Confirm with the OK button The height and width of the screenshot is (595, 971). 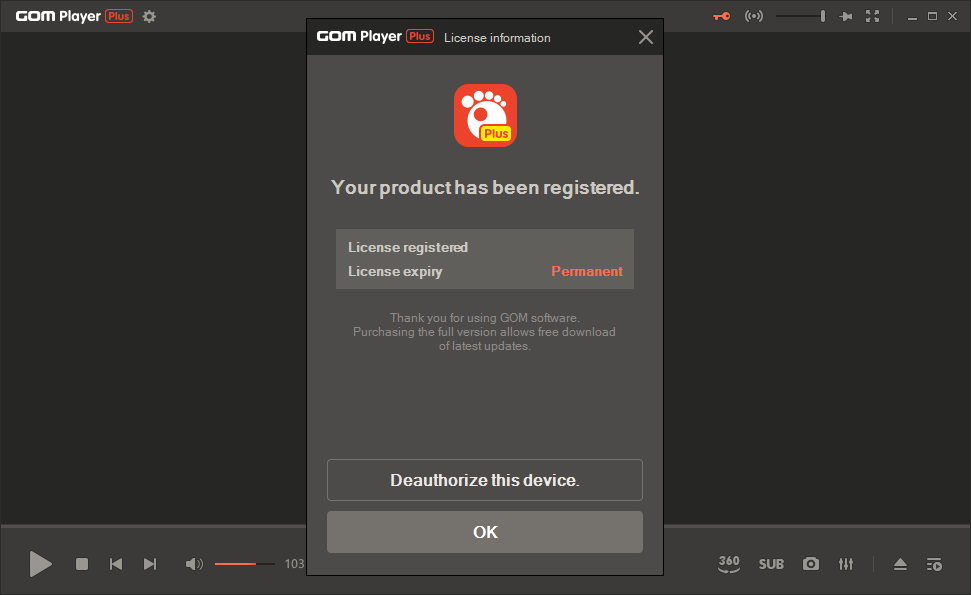coord(485,532)
